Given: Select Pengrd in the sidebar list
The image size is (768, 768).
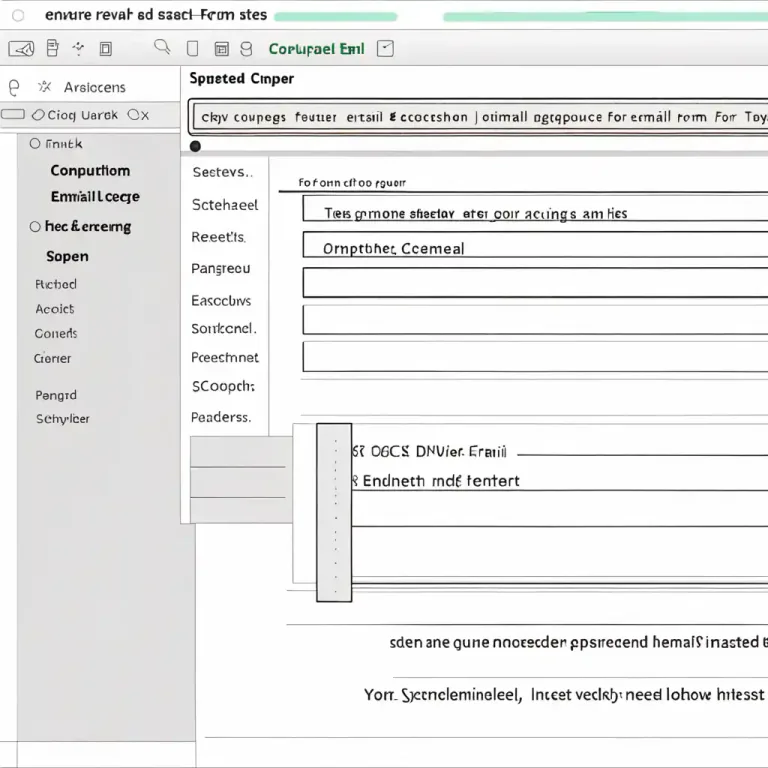Looking at the screenshot, I should [56, 395].
